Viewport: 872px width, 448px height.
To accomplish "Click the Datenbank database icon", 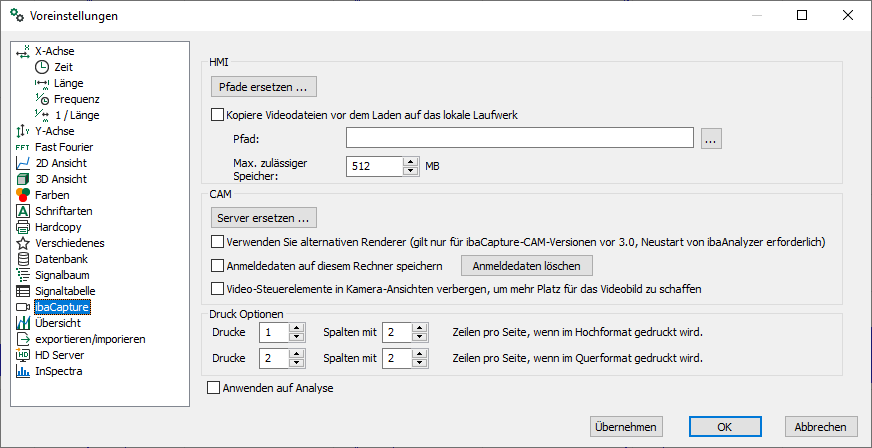I will click(24, 259).
